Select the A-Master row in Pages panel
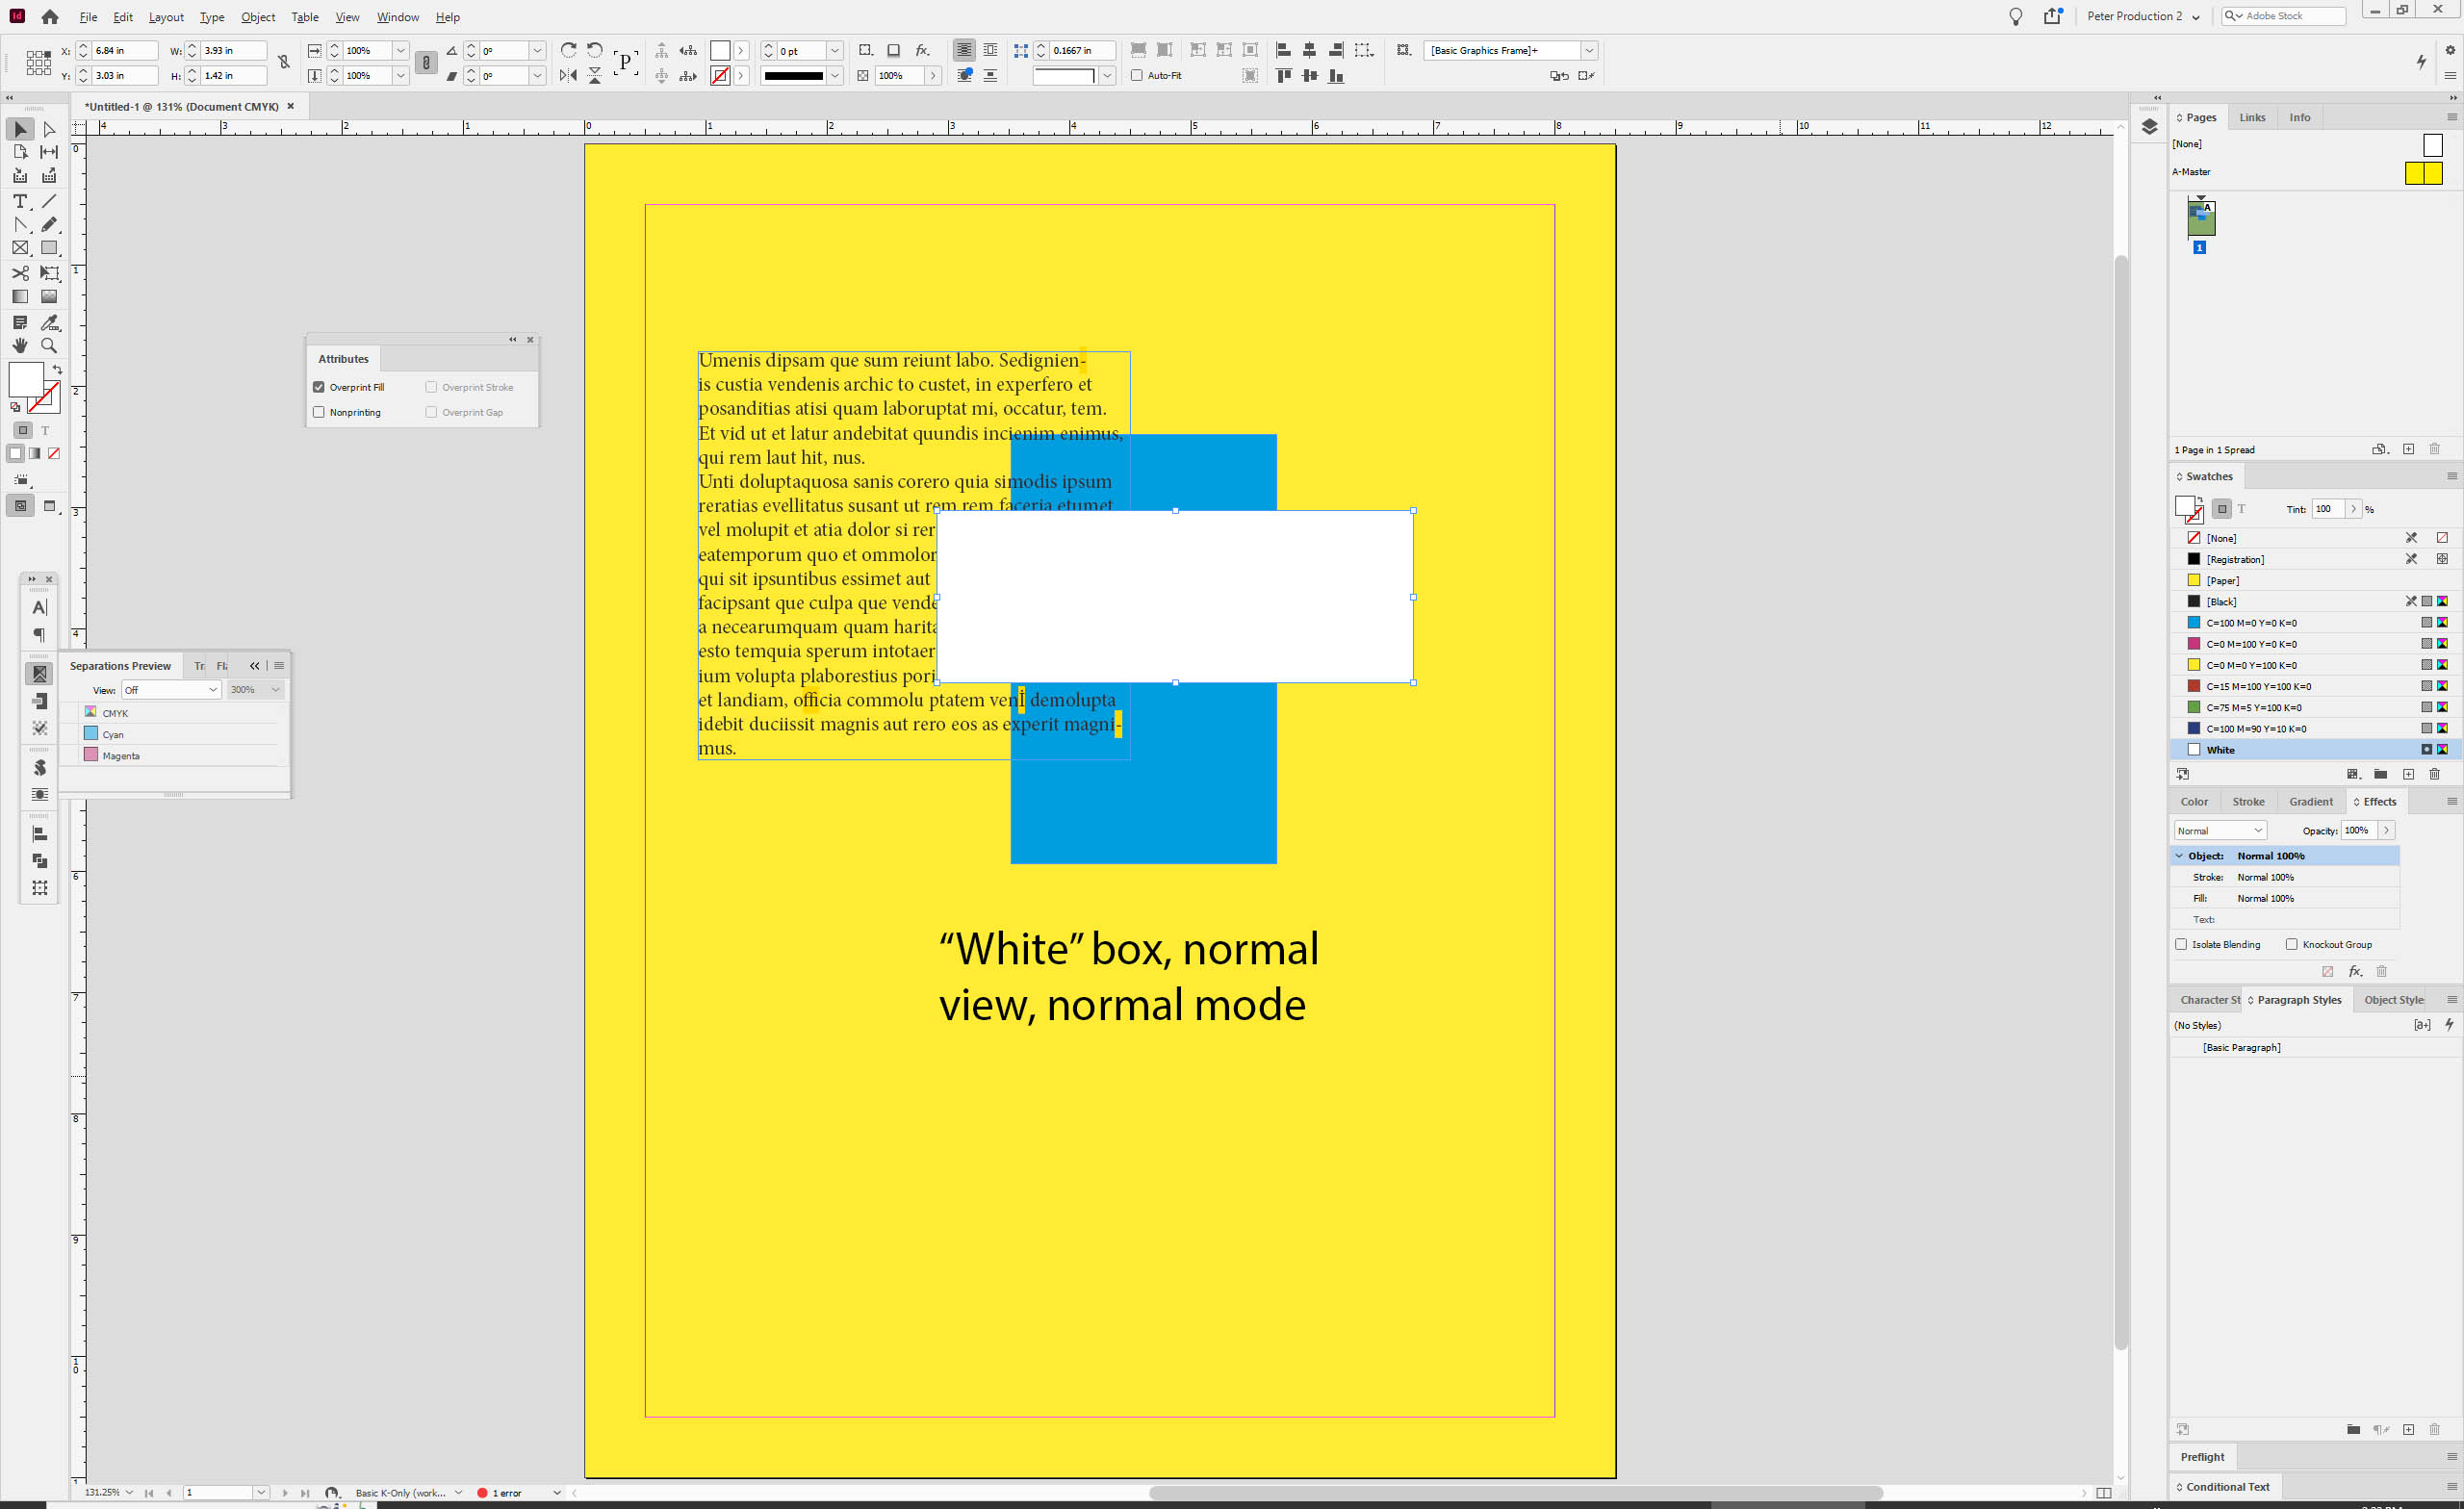Viewport: 2464px width, 1509px height. [x=2306, y=172]
